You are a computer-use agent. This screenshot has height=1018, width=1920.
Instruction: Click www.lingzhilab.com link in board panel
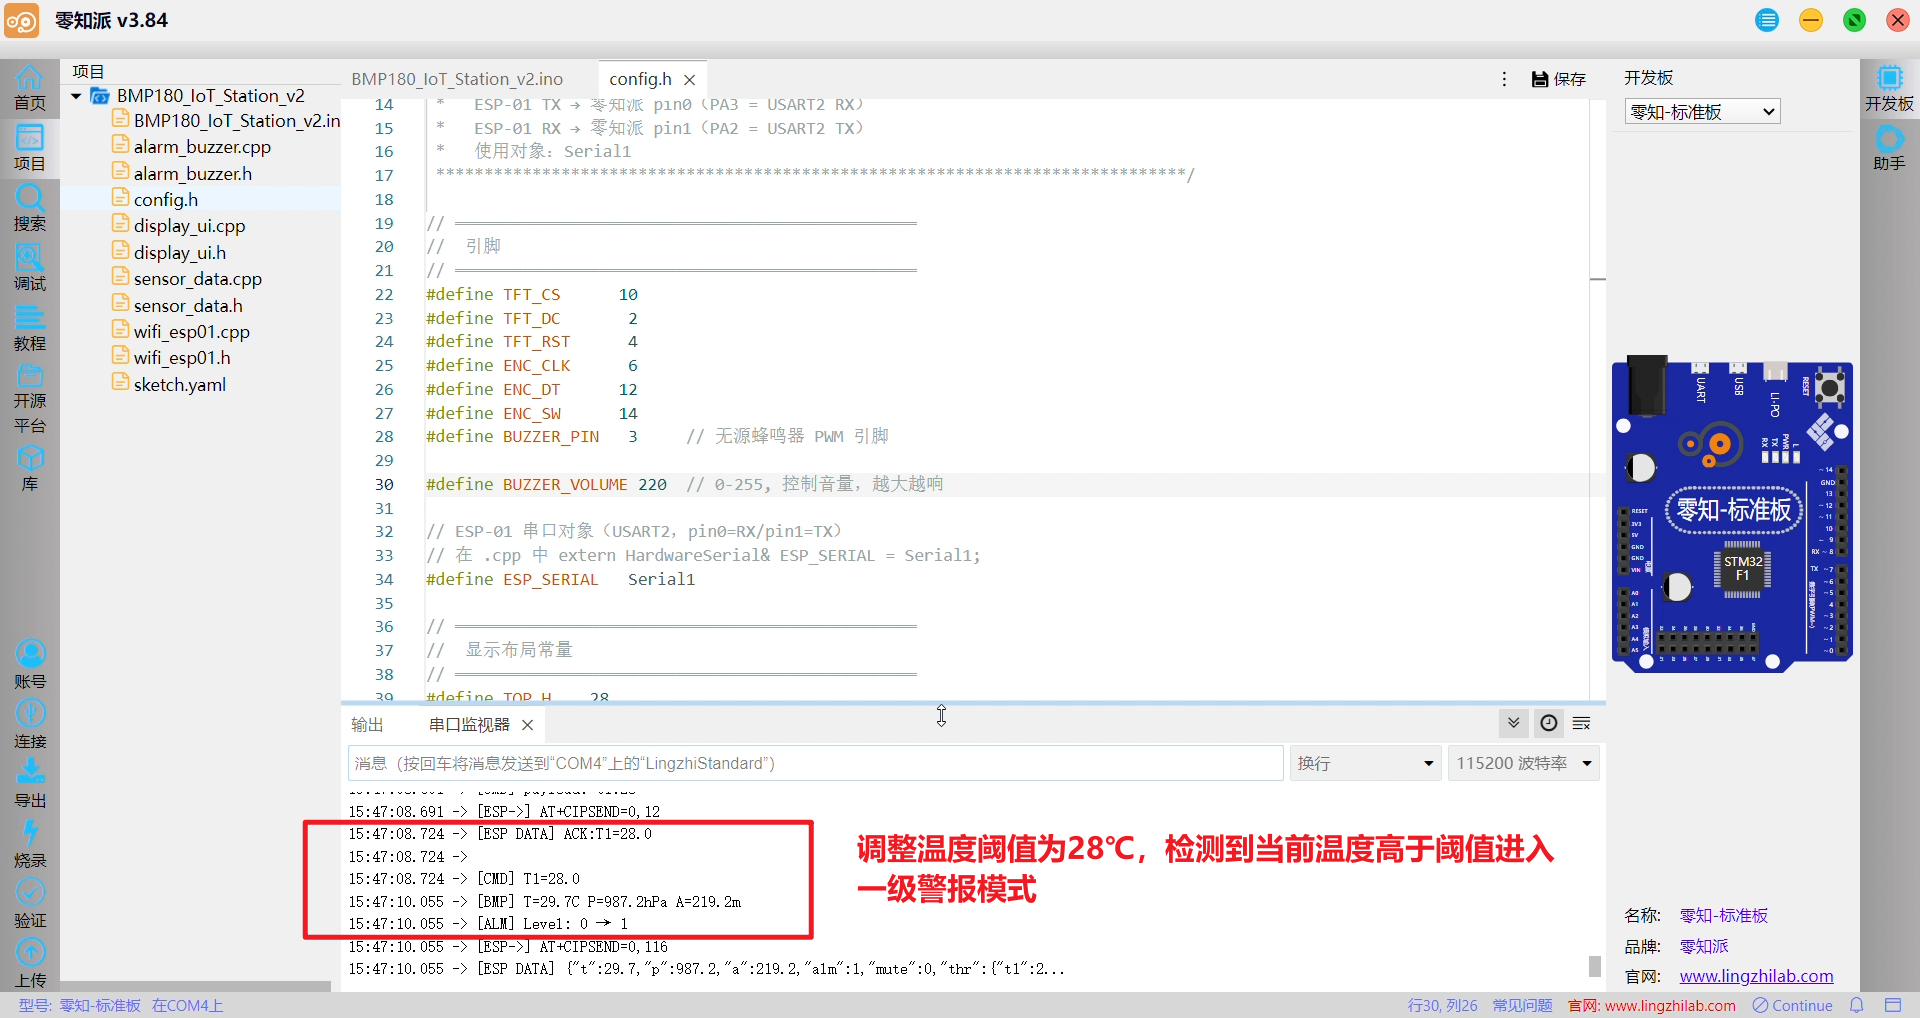pyautogui.click(x=1756, y=976)
